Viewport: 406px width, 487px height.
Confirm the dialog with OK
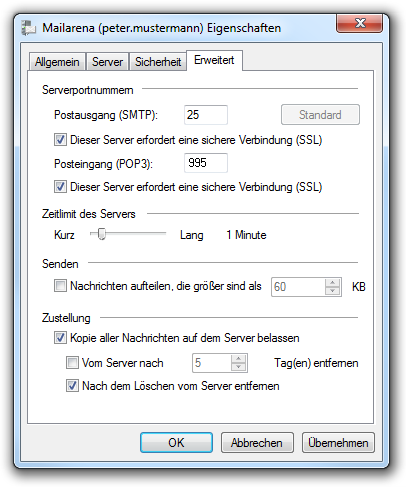(176, 443)
